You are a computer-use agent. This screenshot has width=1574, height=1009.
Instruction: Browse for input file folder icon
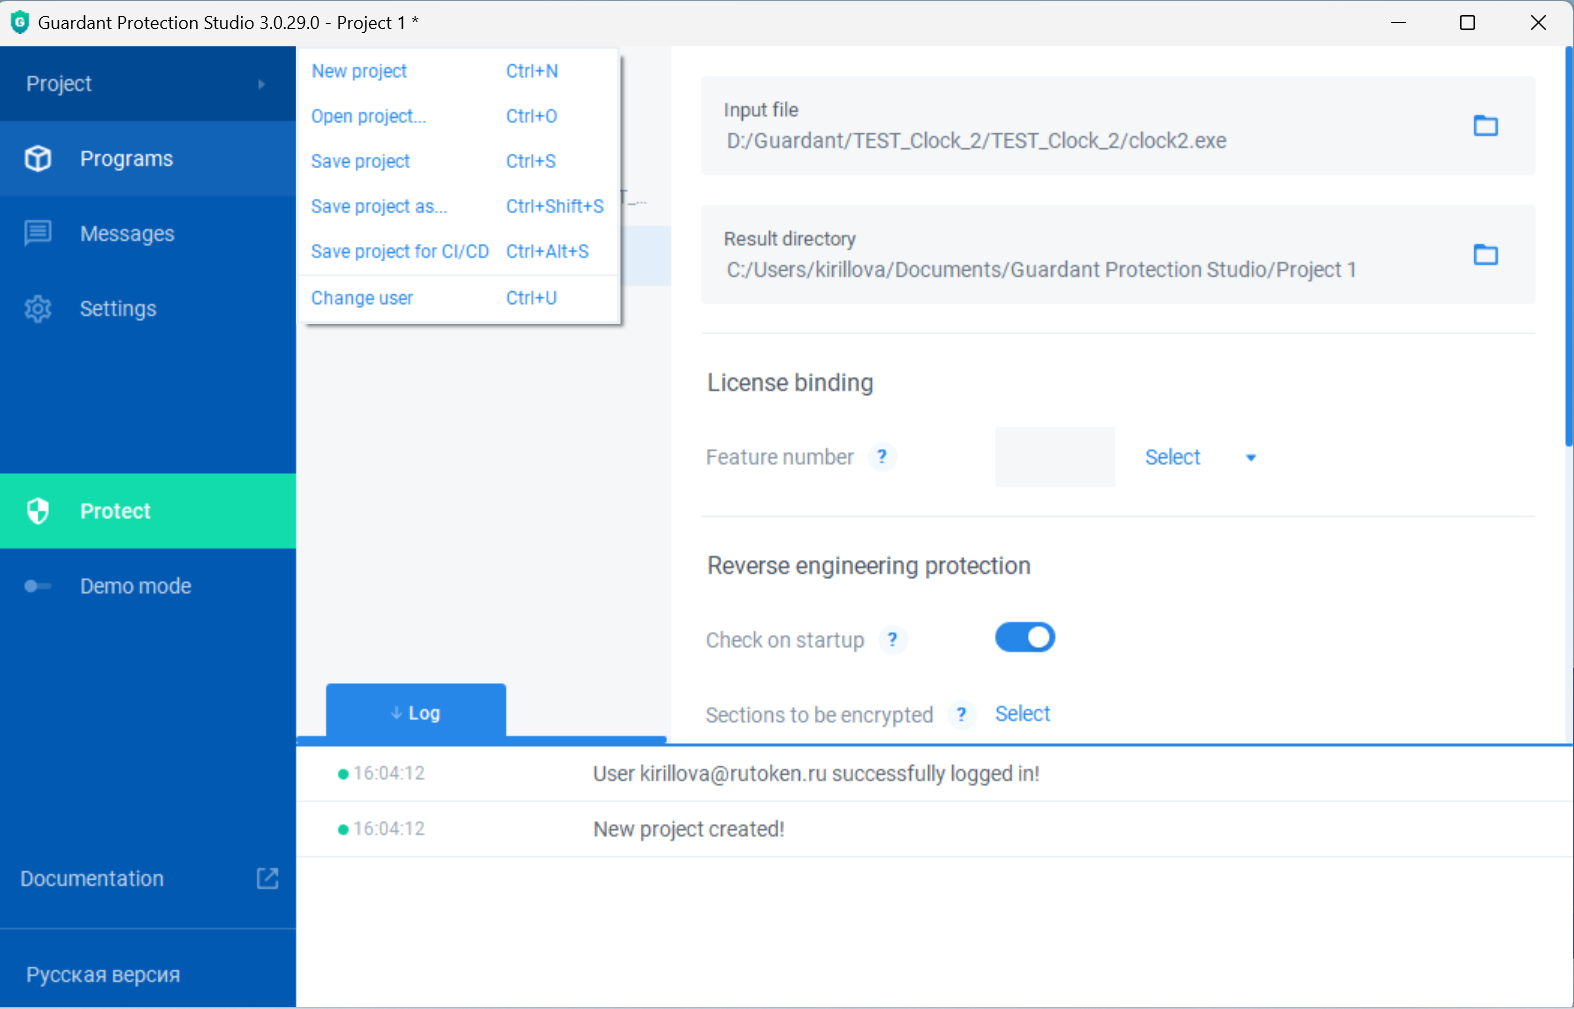pos(1485,126)
